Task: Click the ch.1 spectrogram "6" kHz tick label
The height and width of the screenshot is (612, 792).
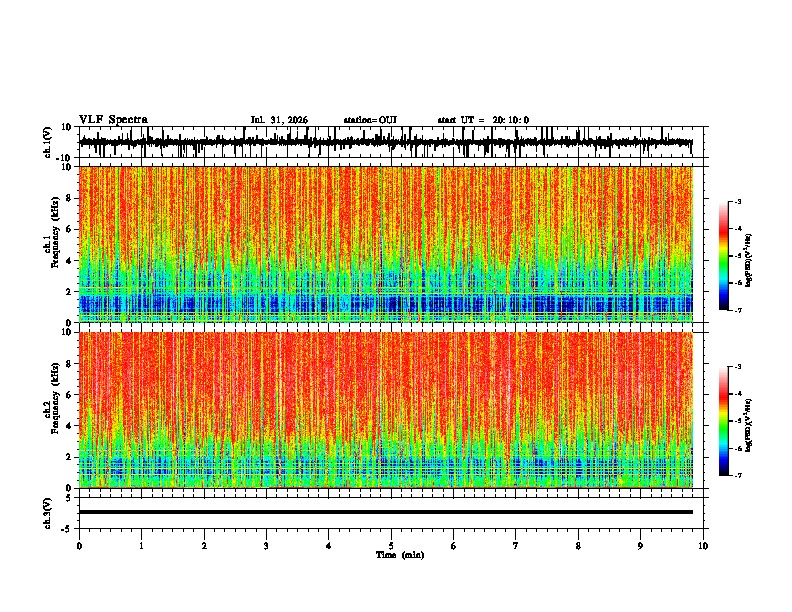Action: point(70,229)
